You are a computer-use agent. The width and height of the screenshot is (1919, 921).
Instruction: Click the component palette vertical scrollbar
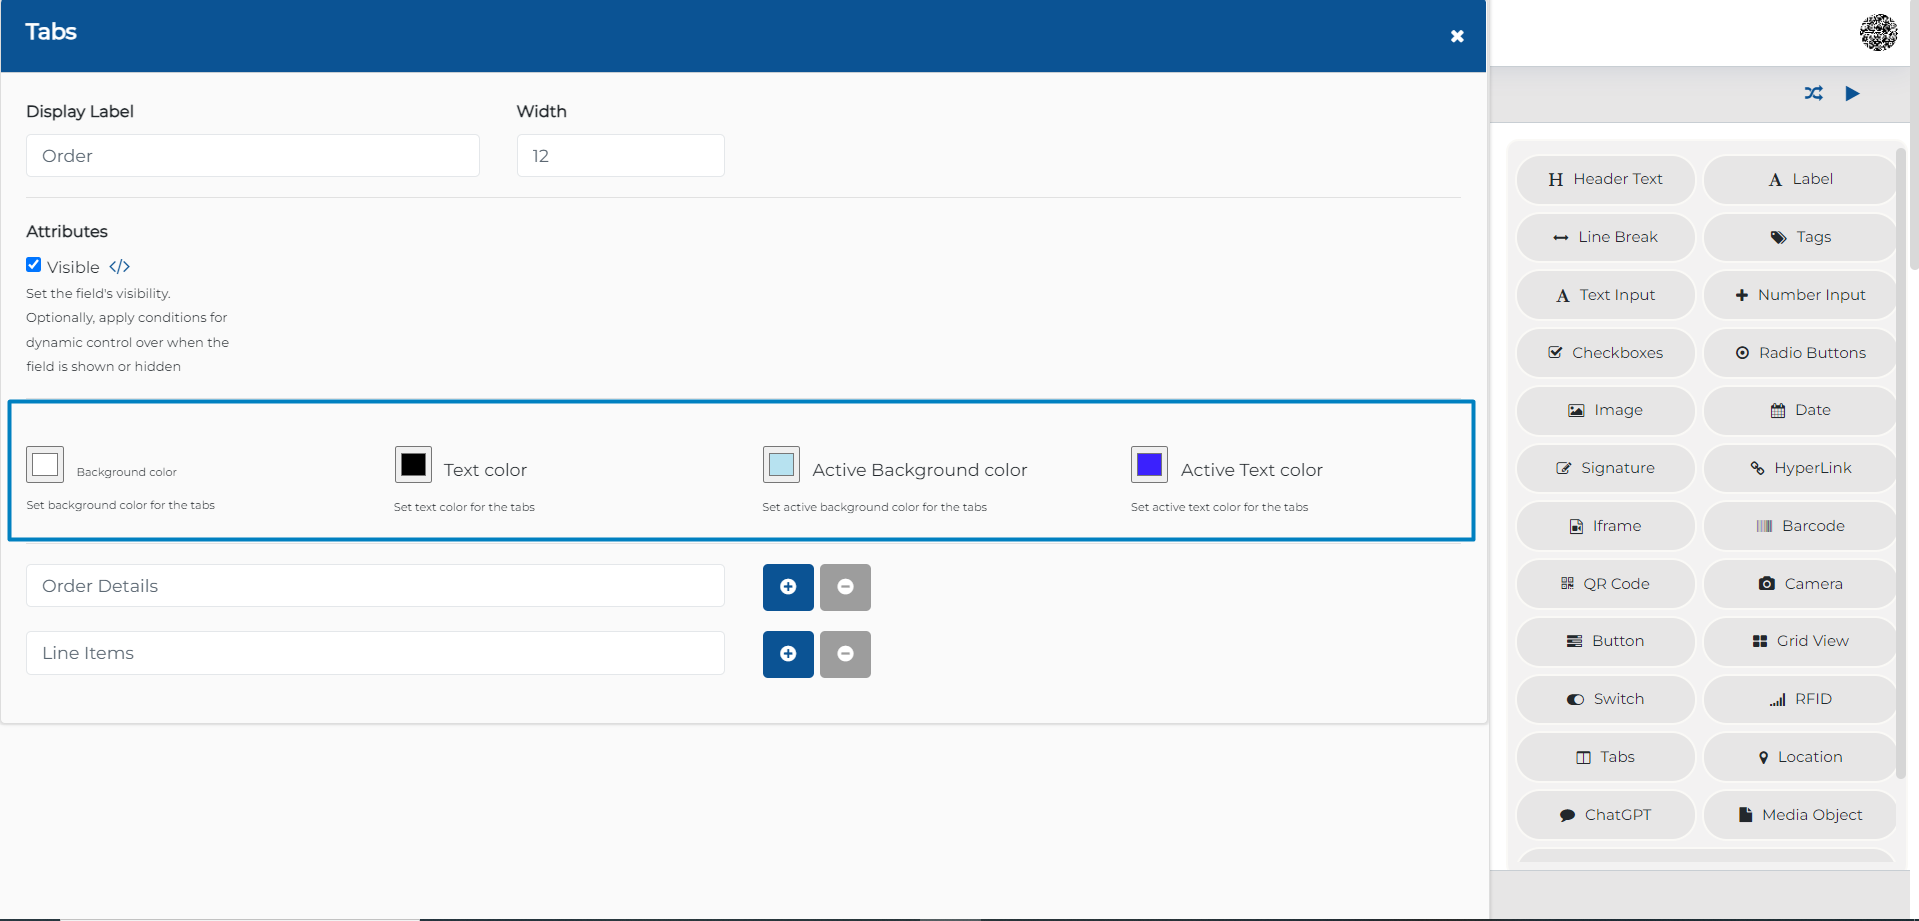(1901, 463)
